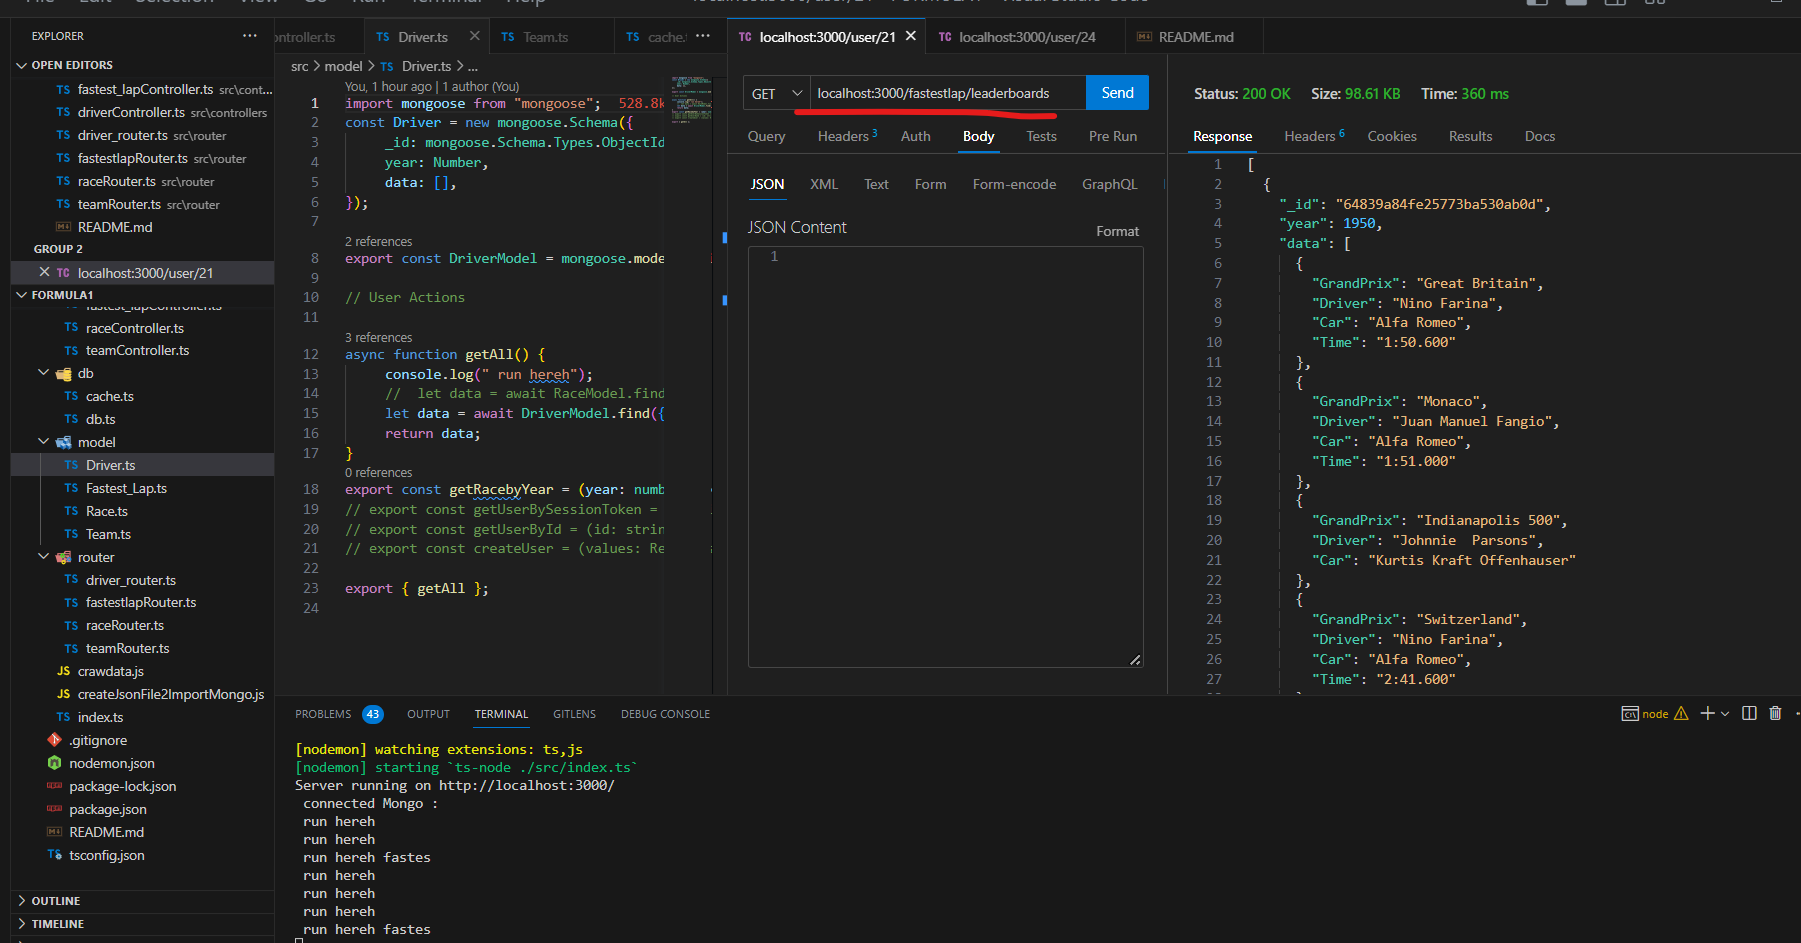Collapse the FORMULA1 section in Explorer
This screenshot has width=1801, height=943.
[x=21, y=294]
